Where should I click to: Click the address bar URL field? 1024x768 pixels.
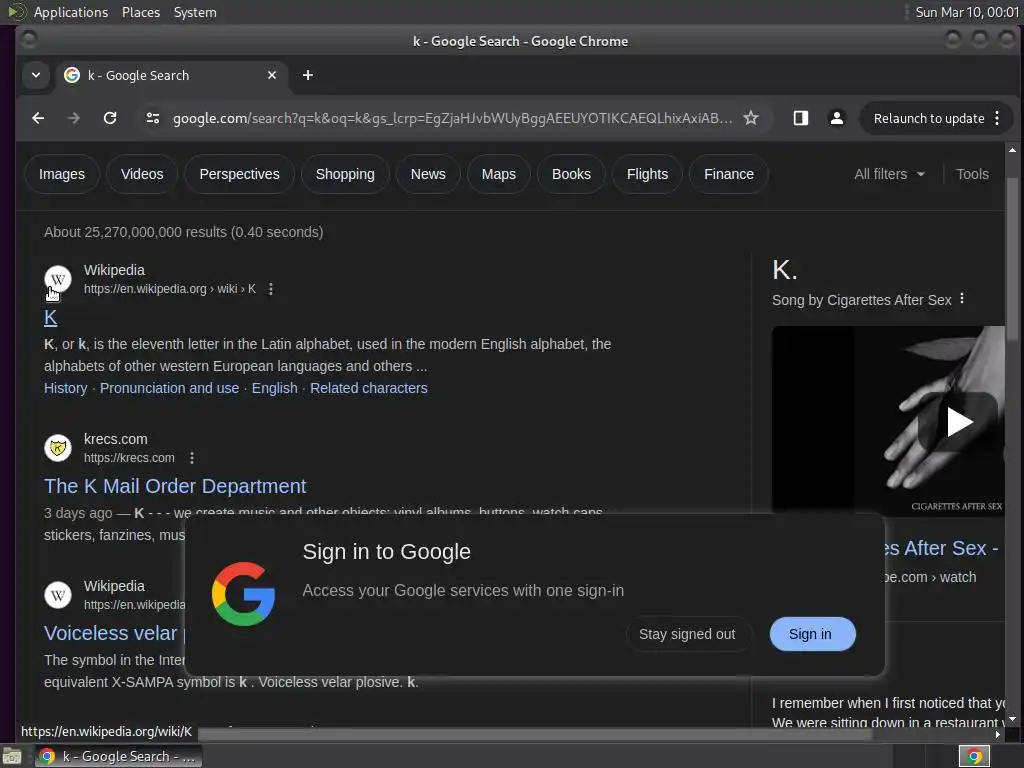[452, 118]
